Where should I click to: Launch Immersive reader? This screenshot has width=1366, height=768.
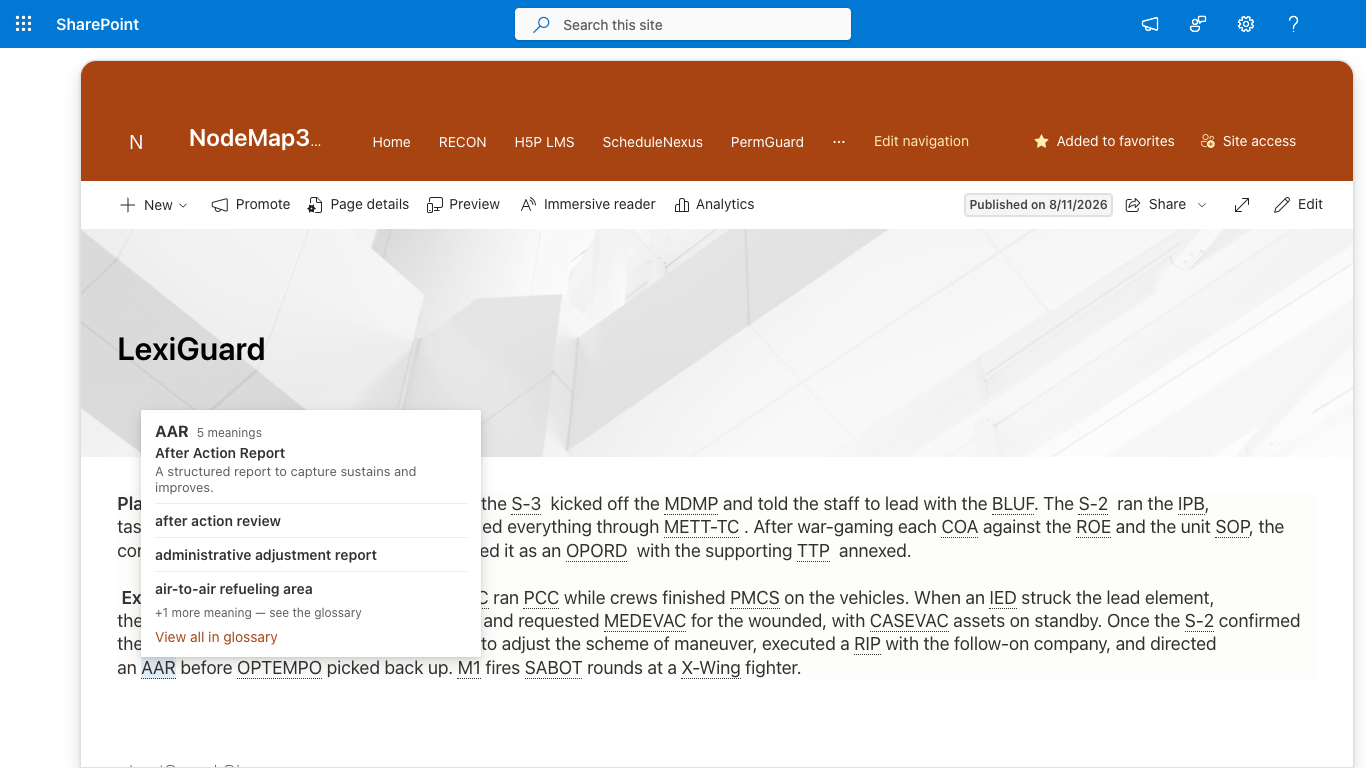pyautogui.click(x=588, y=205)
